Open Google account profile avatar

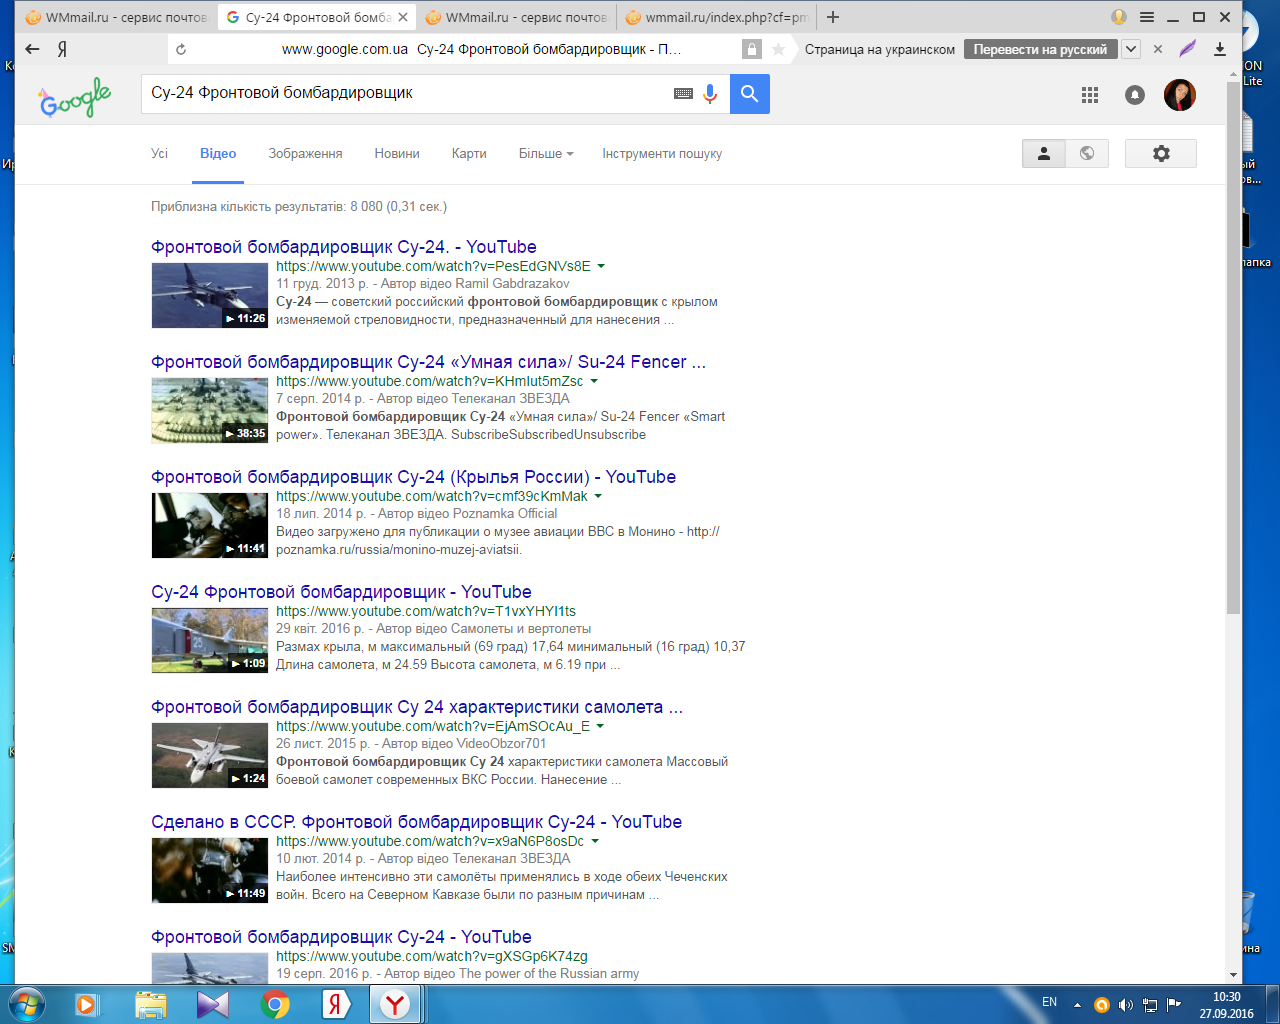point(1180,95)
